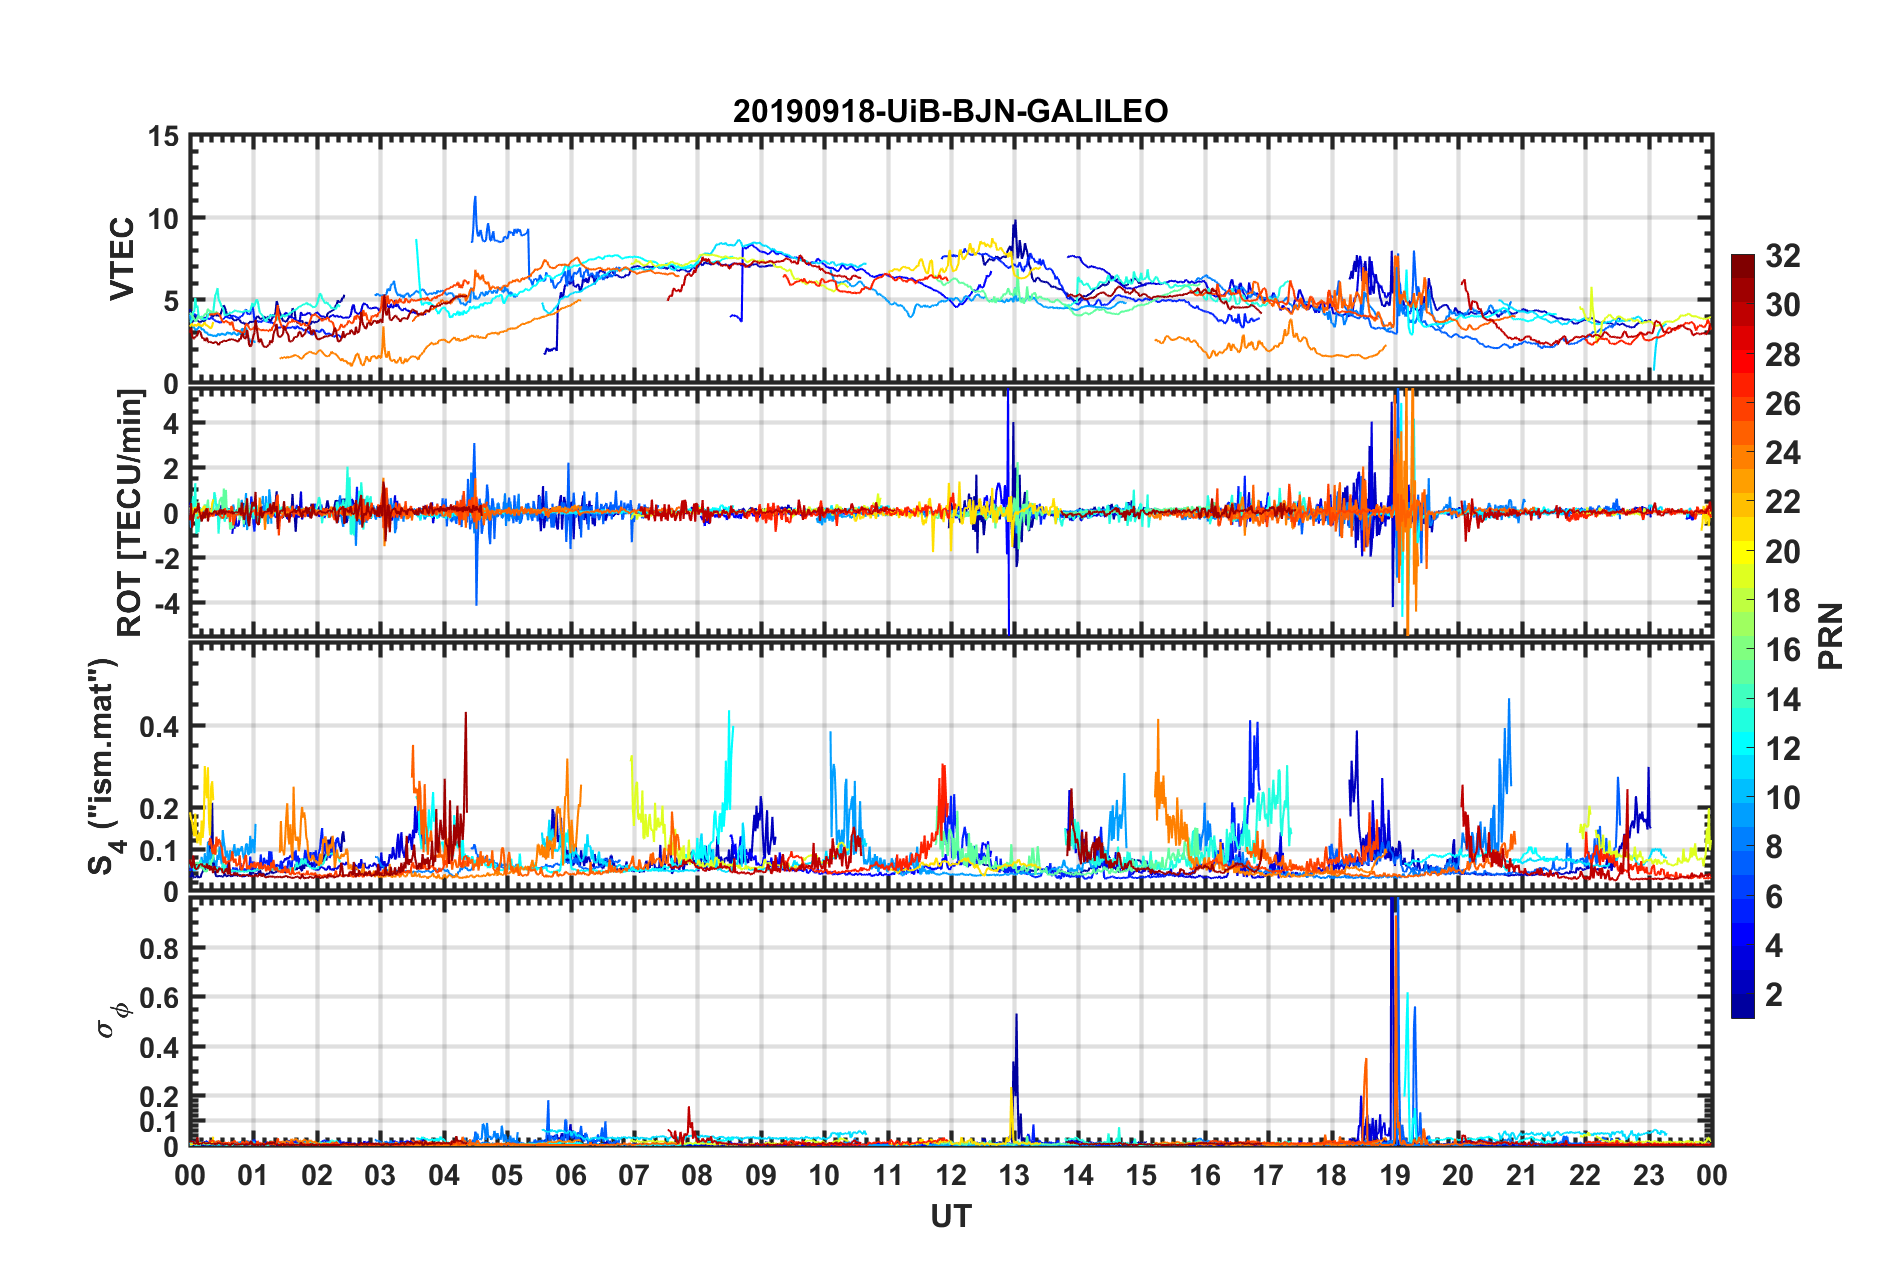The height and width of the screenshot is (1272, 1902).
Task: Click colorbar tick label 28
Action: pyautogui.click(x=1782, y=355)
